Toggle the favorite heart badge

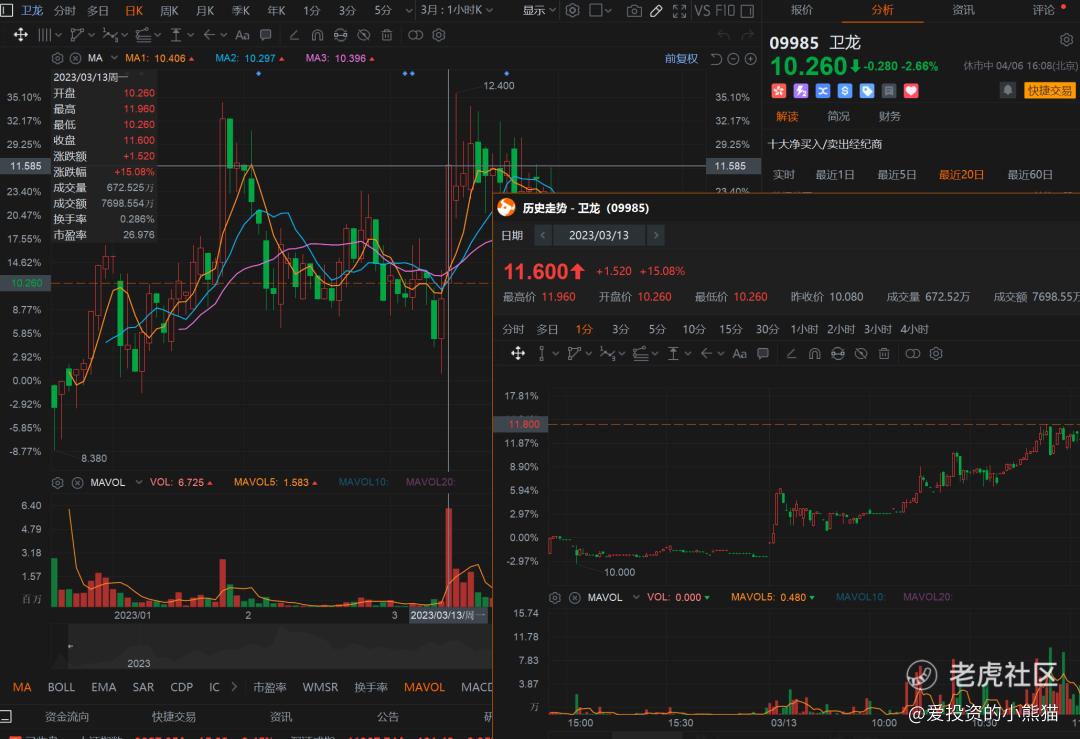click(x=911, y=91)
